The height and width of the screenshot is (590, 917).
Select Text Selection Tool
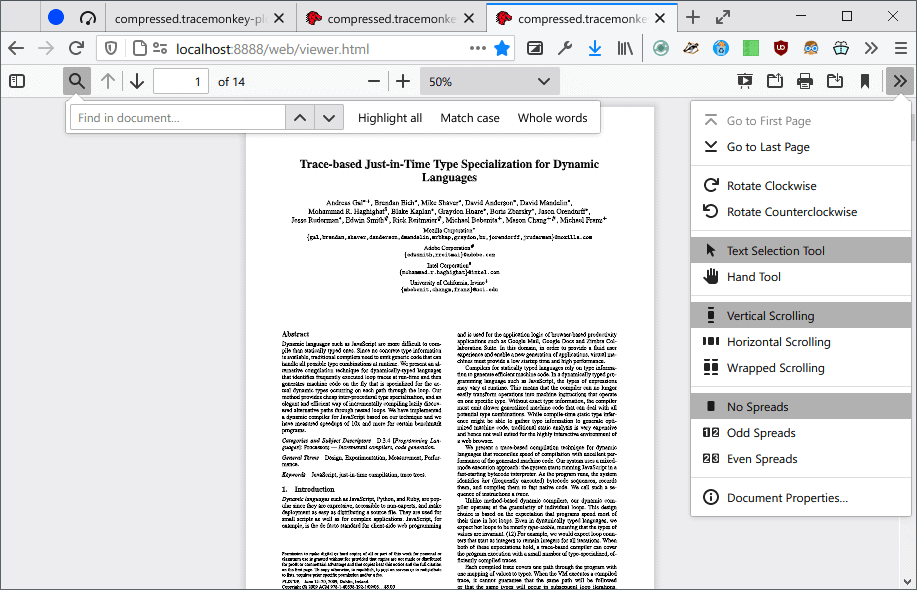click(801, 250)
